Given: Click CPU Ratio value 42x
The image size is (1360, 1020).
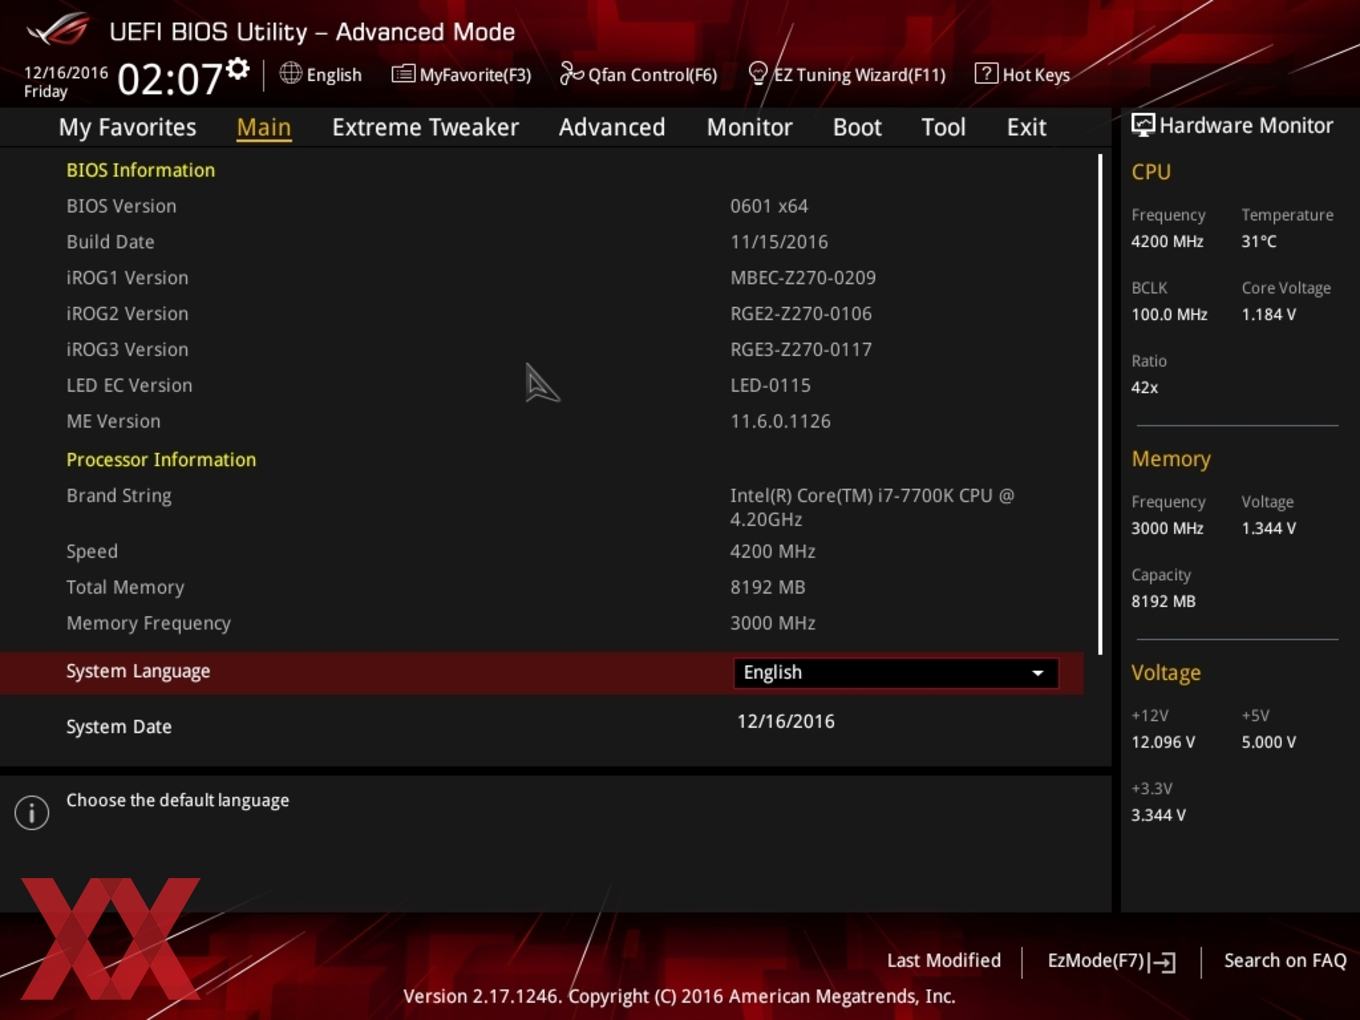Looking at the screenshot, I should point(1145,387).
